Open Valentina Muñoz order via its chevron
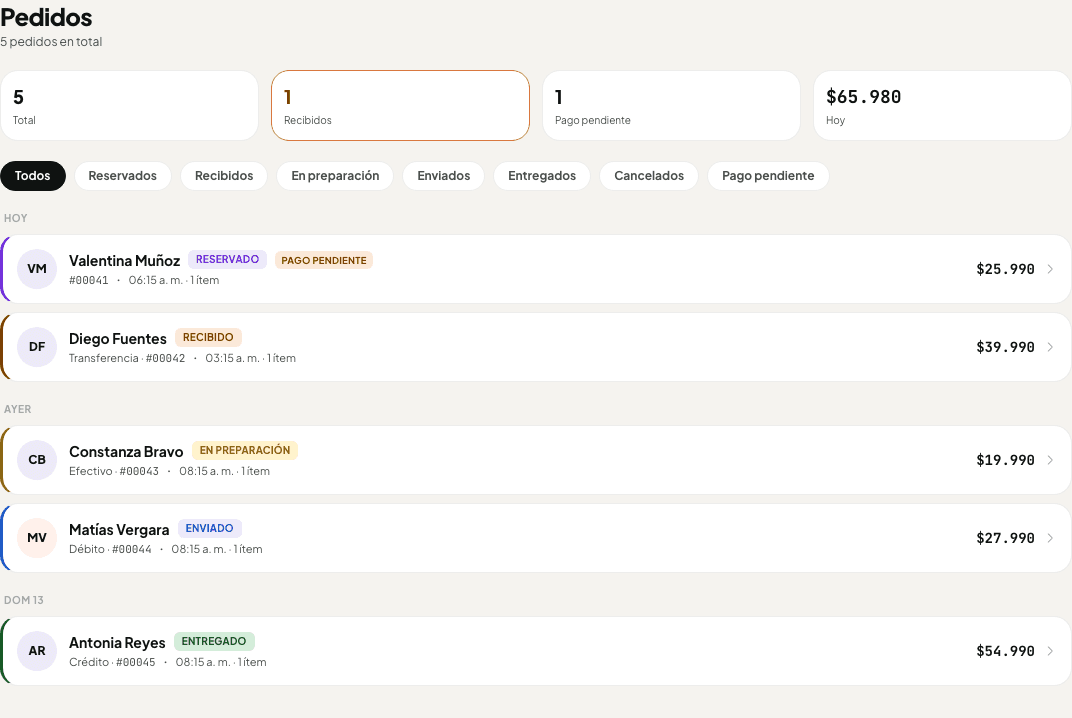 coord(1050,269)
